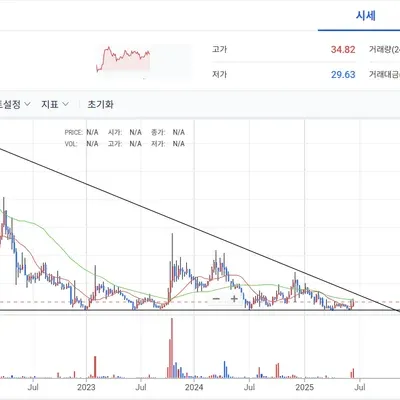Click the 2023 label on time axis

coord(86,387)
